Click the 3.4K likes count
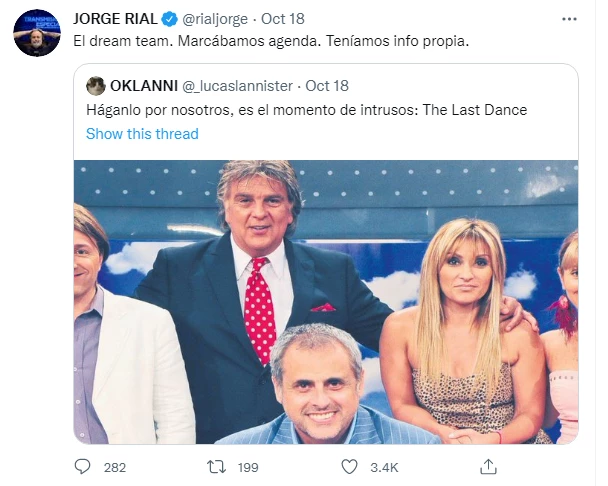Viewport: 608px width, 486px height. coord(385,467)
